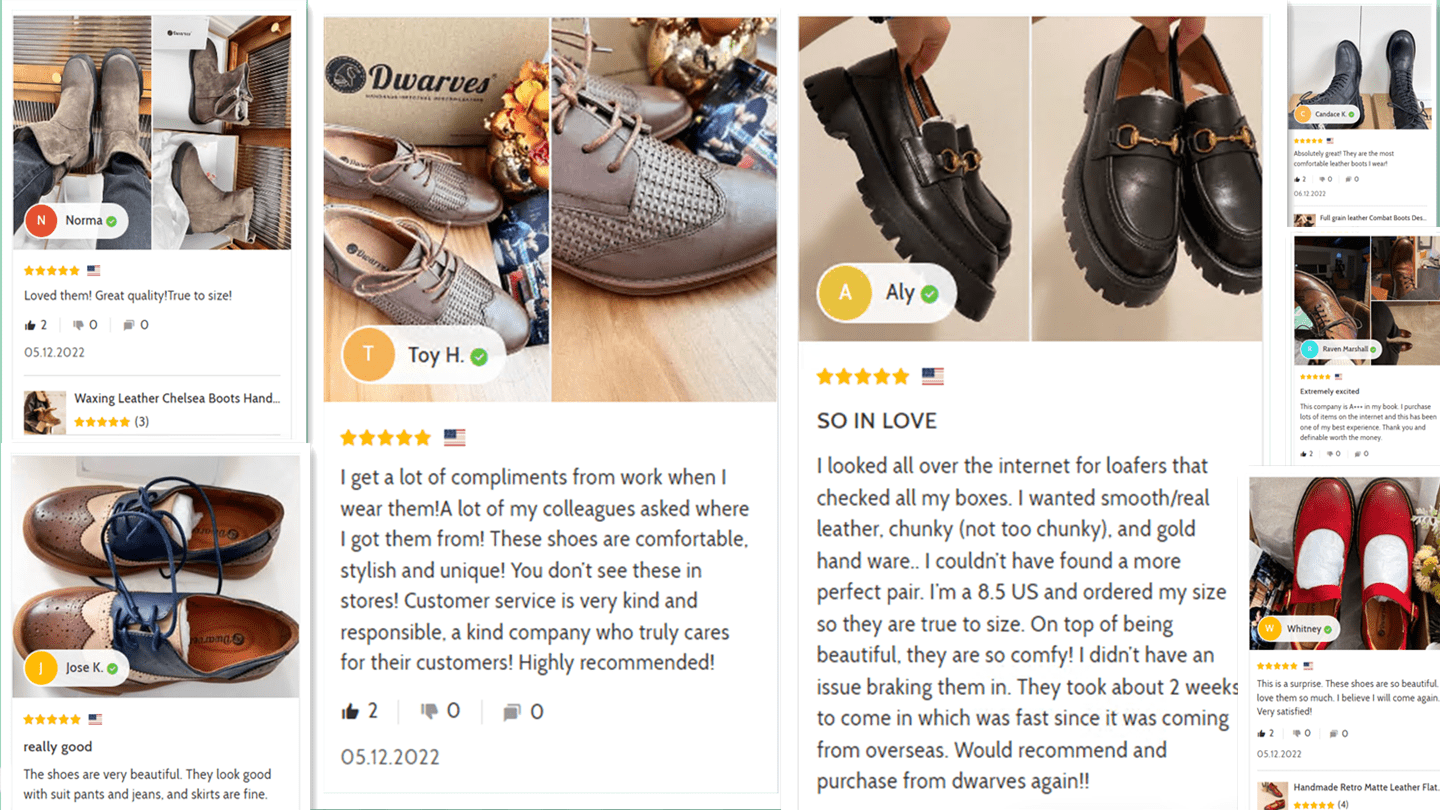Image resolution: width=1440 pixels, height=810 pixels.
Task: View Jose K.'s brogue shoes photo
Action: coord(156,577)
